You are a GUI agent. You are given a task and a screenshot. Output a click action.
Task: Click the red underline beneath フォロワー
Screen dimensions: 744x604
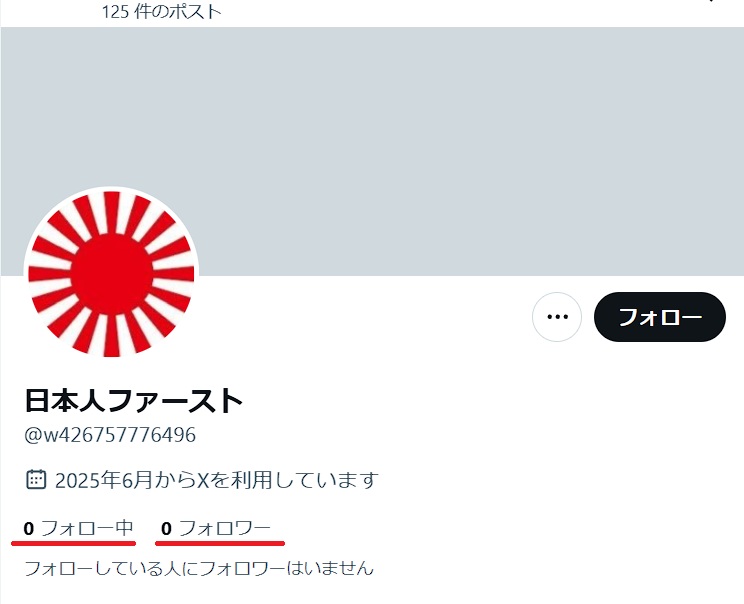pyautogui.click(x=220, y=543)
